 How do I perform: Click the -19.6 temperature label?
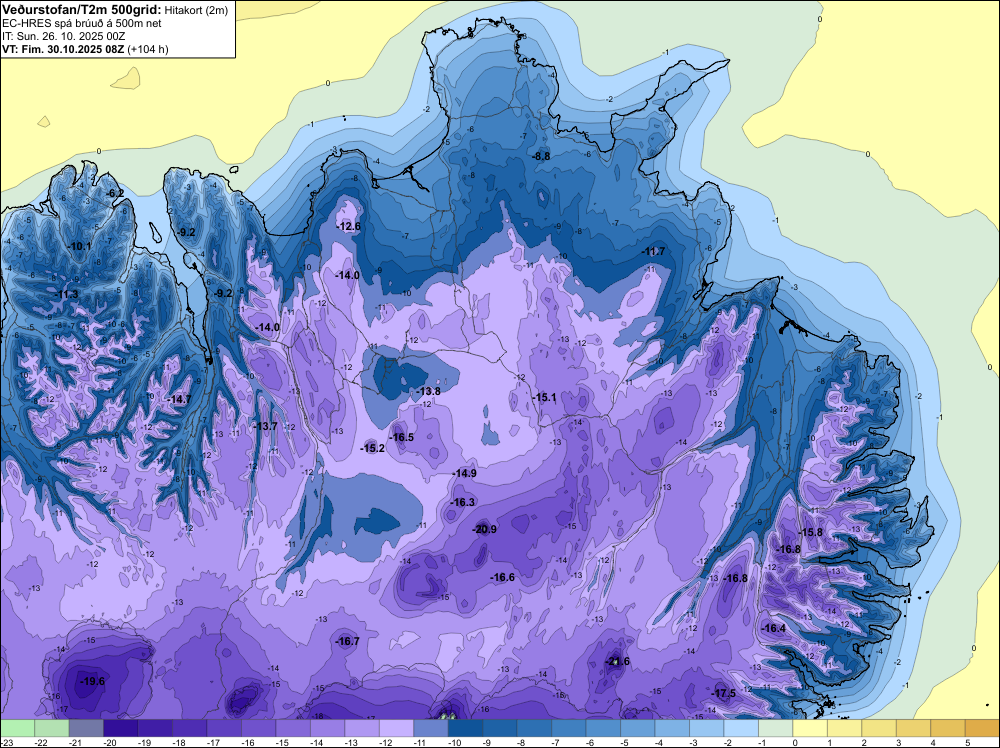click(92, 681)
